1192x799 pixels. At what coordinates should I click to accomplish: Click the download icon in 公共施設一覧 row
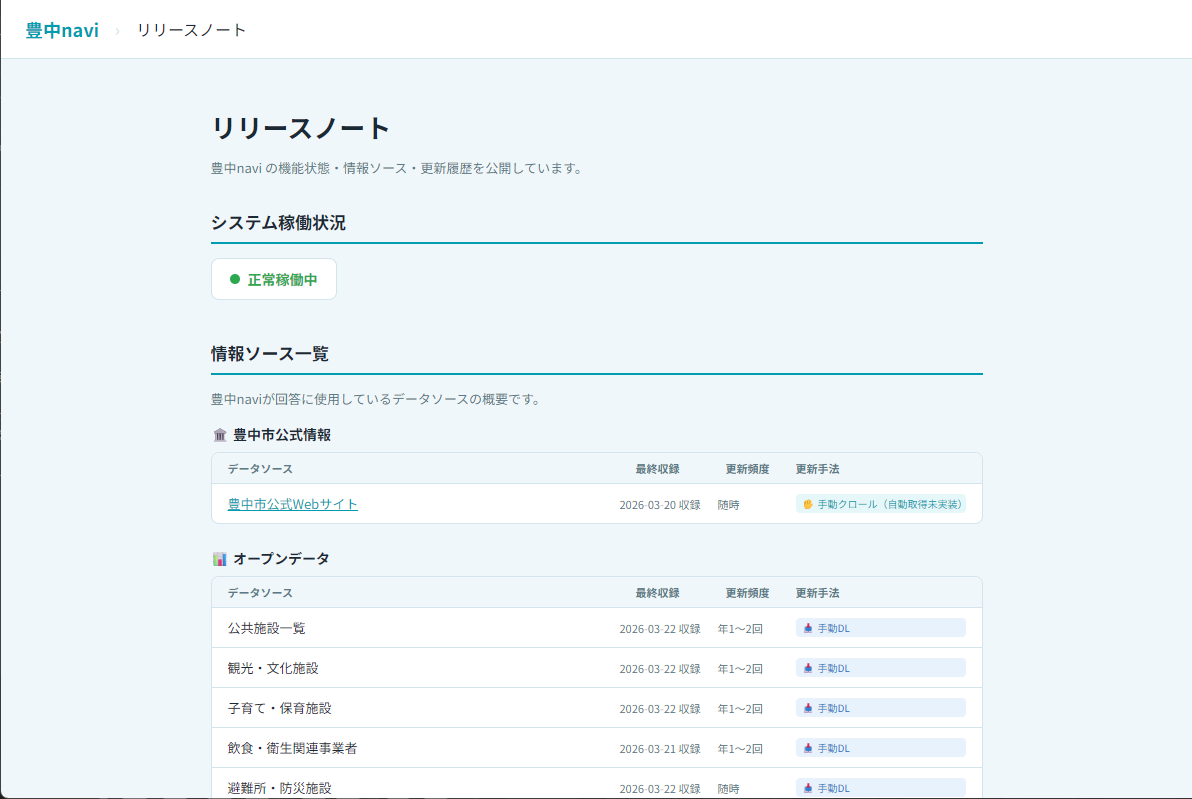(x=808, y=628)
